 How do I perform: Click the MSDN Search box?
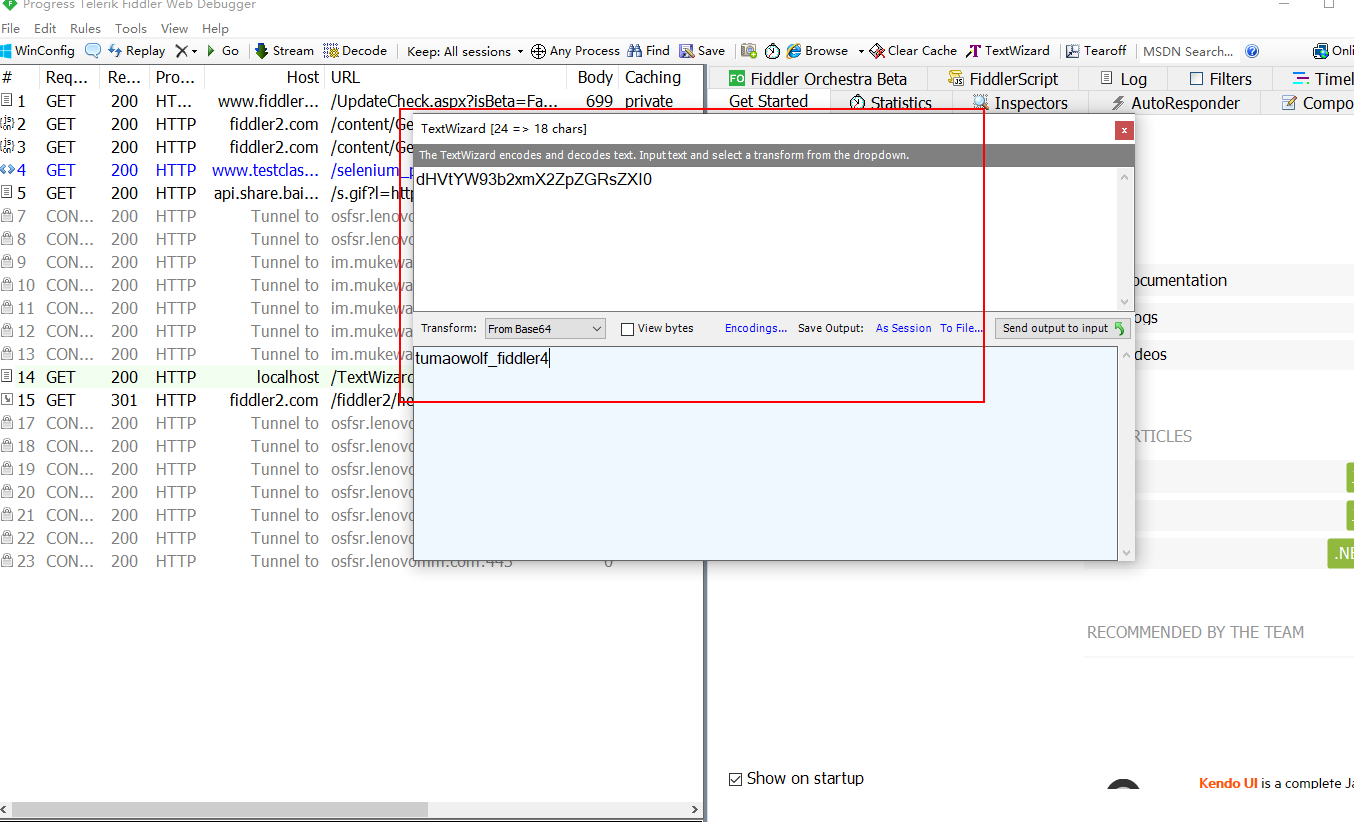click(x=1188, y=51)
